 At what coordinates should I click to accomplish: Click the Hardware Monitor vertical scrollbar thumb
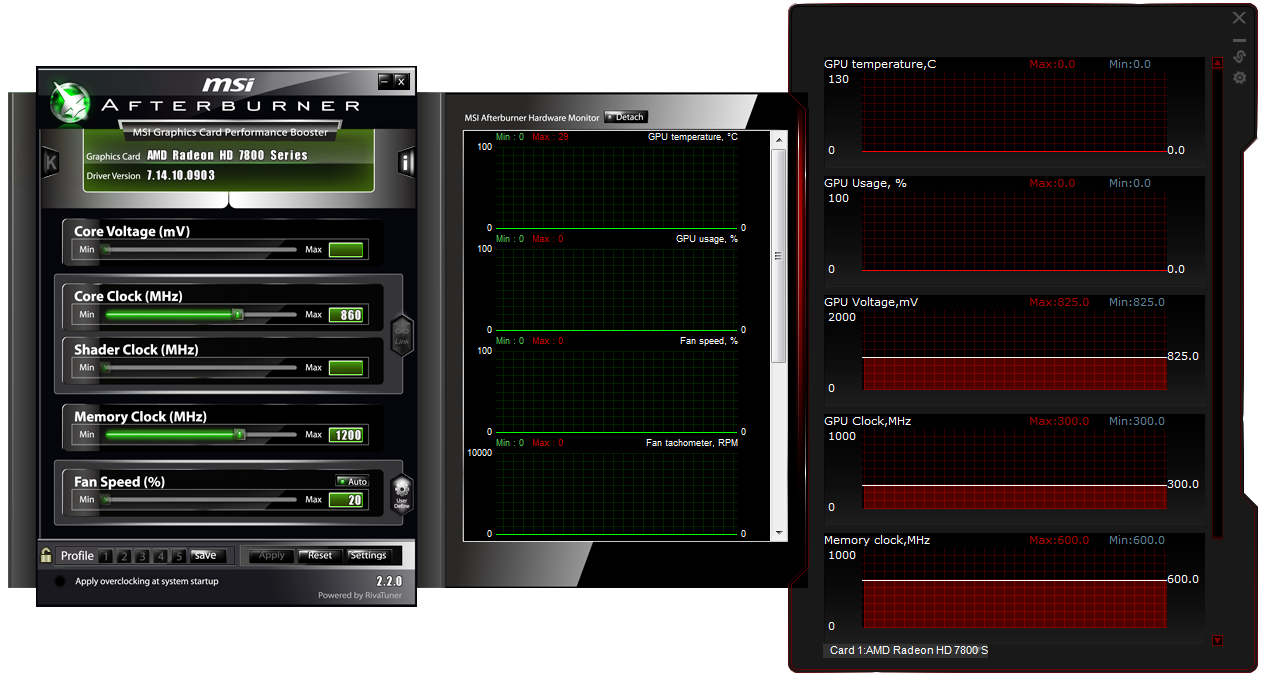tap(779, 256)
